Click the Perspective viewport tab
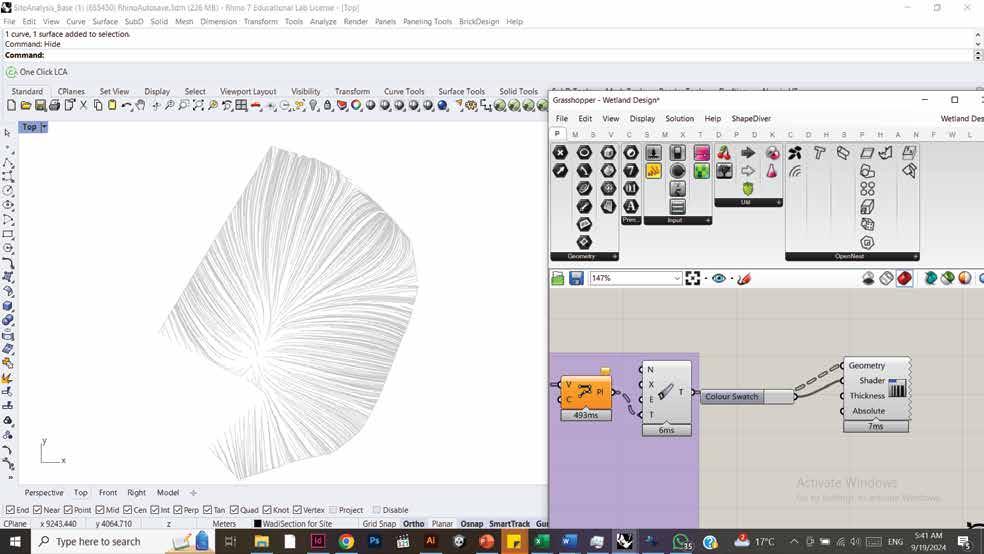 click(44, 492)
